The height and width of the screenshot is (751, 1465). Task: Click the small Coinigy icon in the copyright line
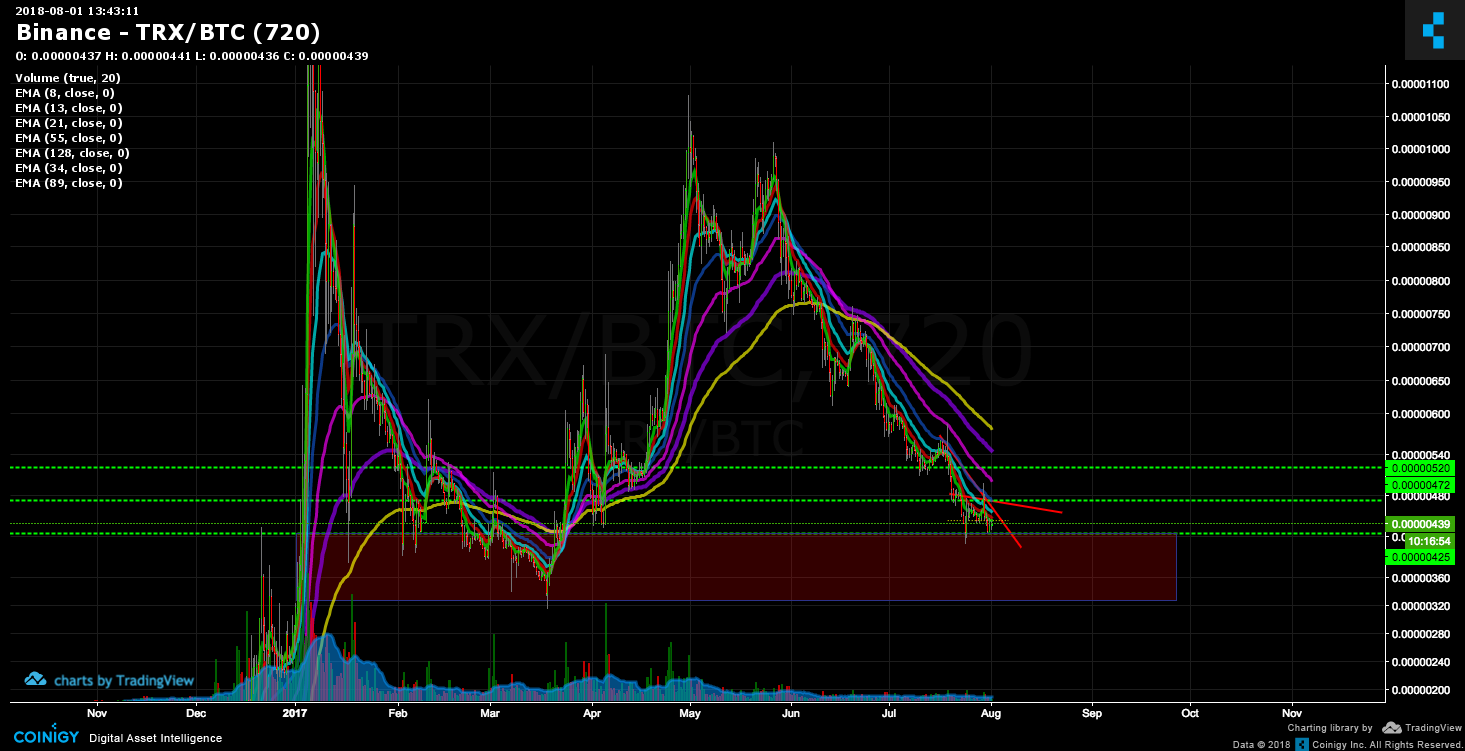coord(1302,744)
